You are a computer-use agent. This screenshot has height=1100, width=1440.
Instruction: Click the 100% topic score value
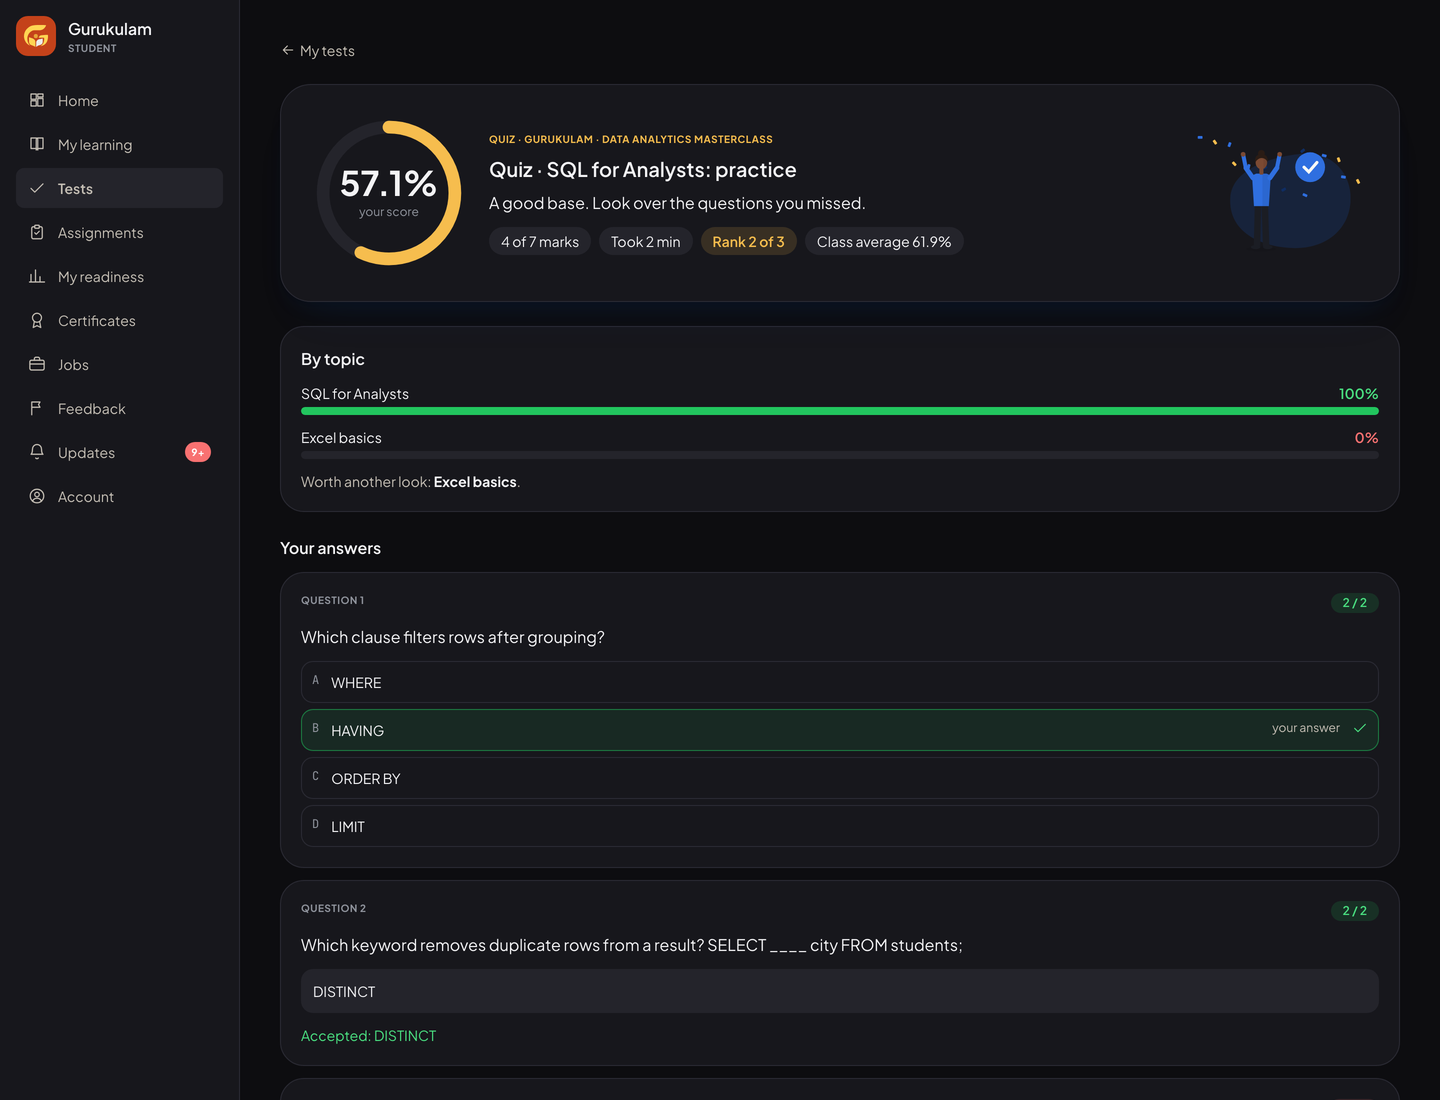point(1358,394)
